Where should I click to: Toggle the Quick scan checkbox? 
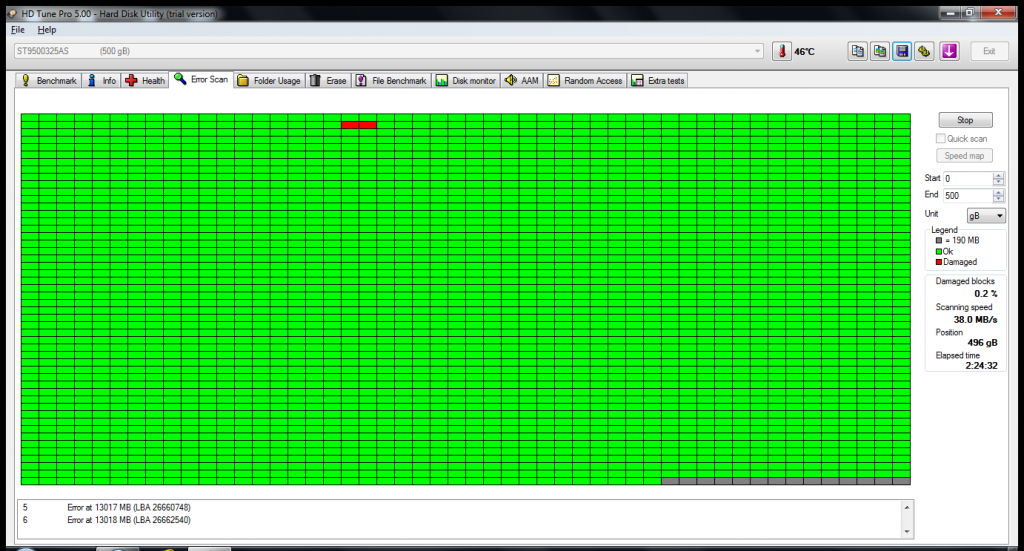(940, 139)
